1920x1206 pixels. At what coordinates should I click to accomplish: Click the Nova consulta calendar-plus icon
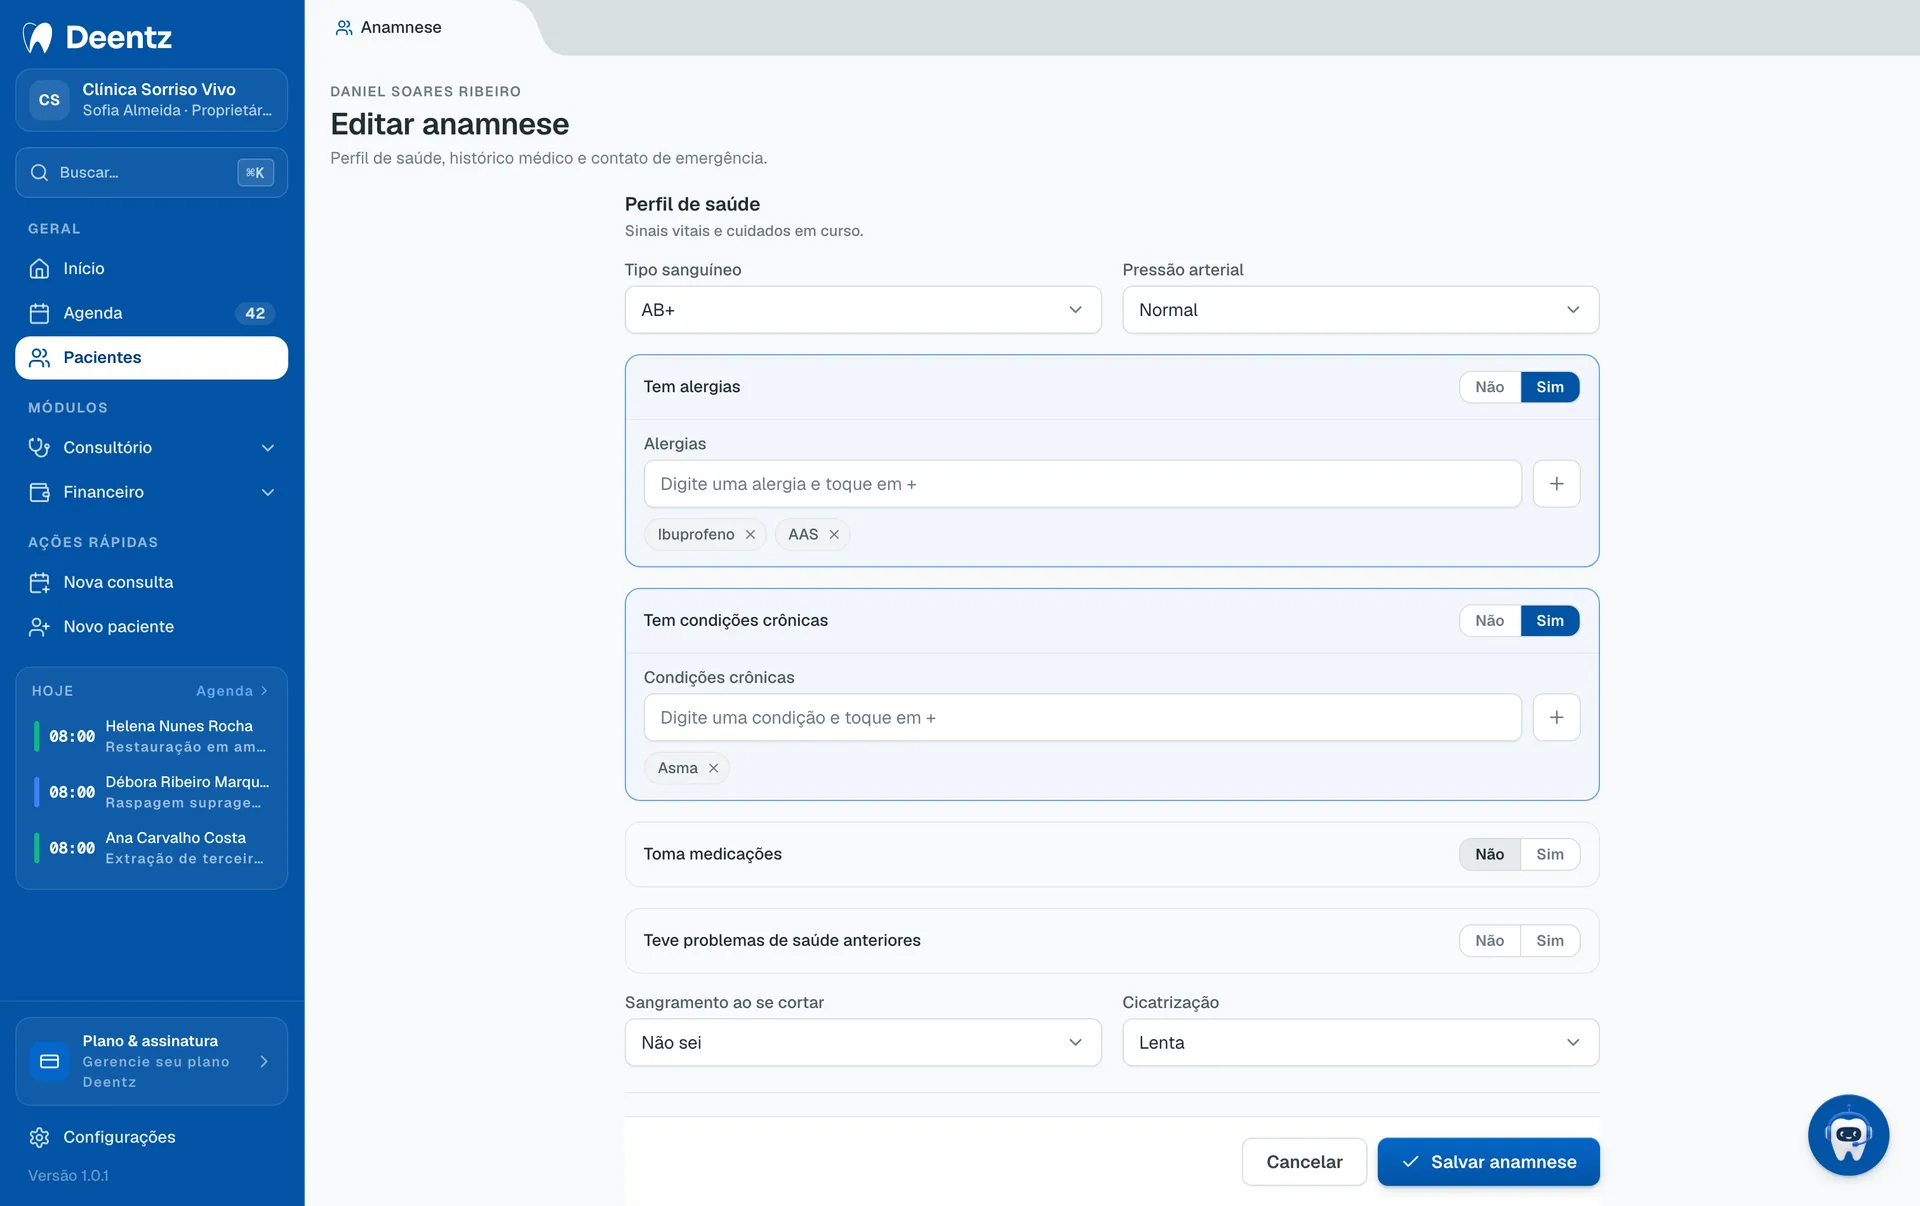(x=40, y=582)
